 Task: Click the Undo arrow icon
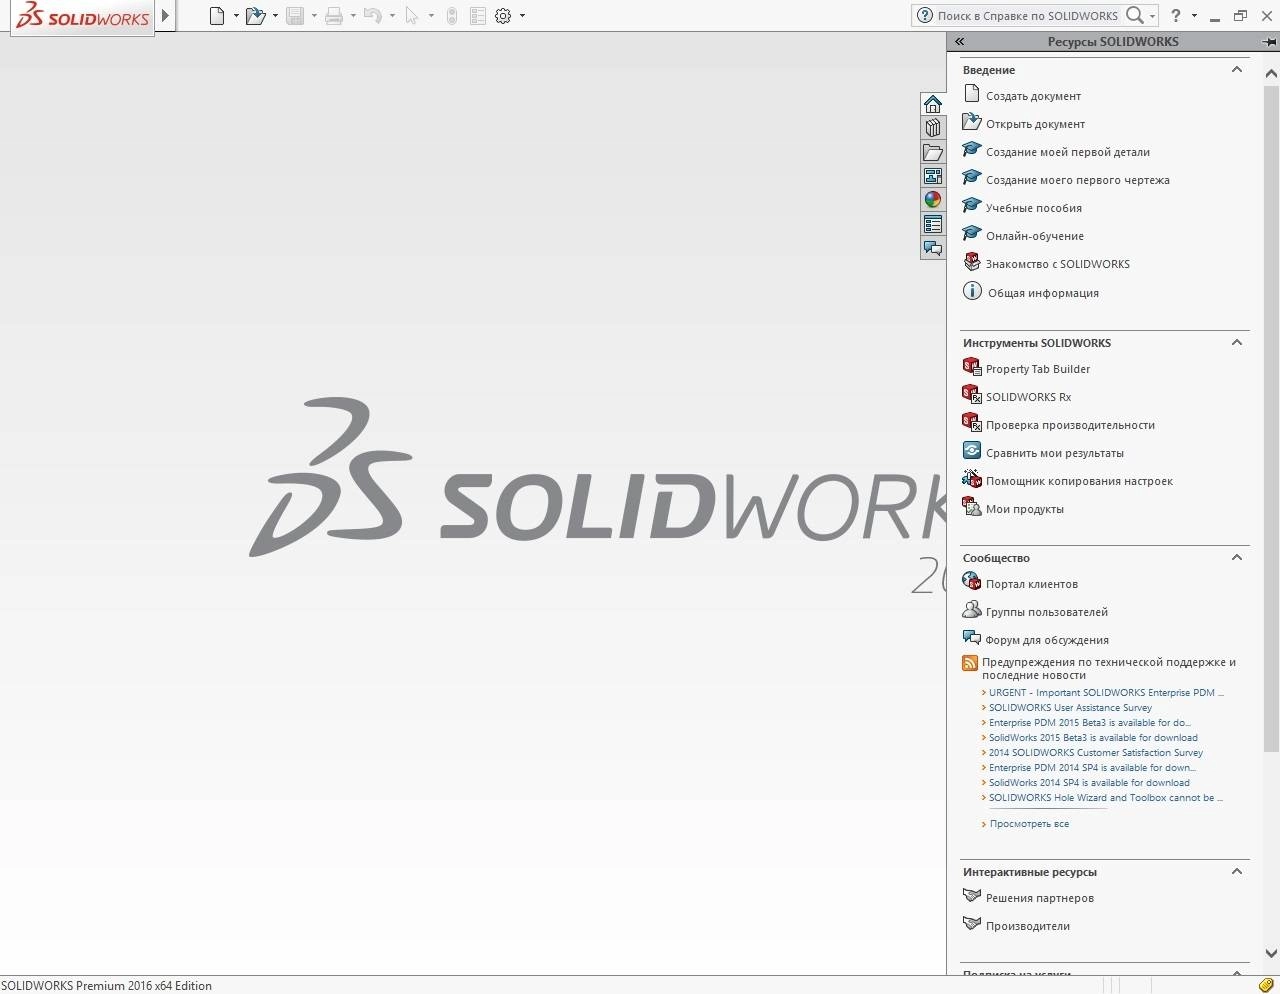coord(372,16)
